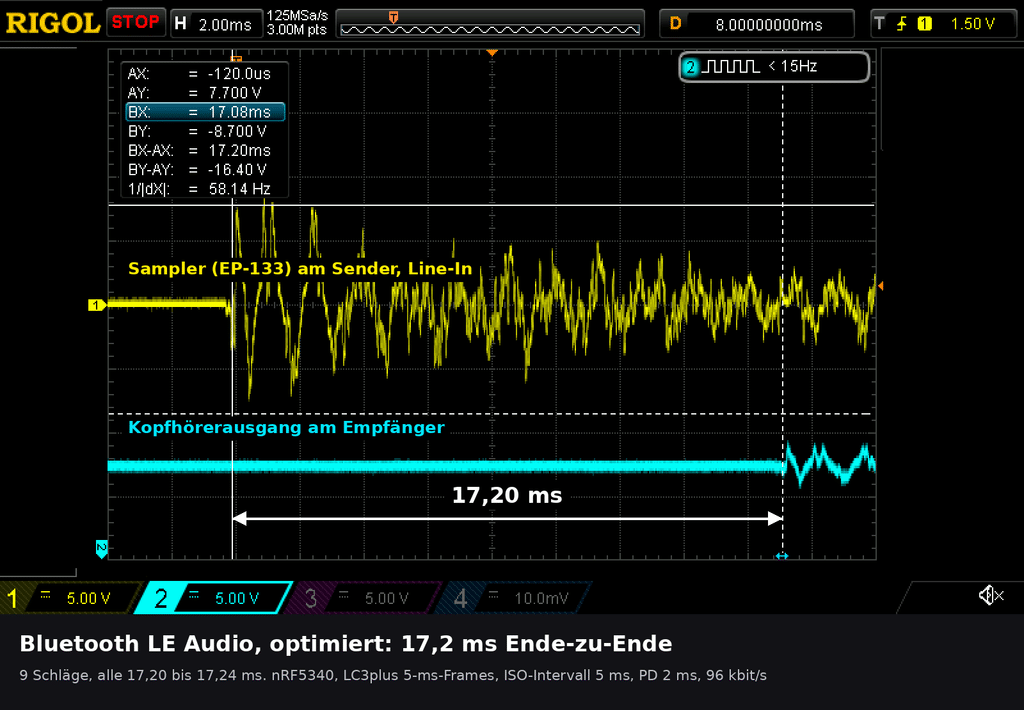This screenshot has width=1024, height=710.
Task: Click the rising edge trigger icon
Action: pyautogui.click(x=902, y=24)
